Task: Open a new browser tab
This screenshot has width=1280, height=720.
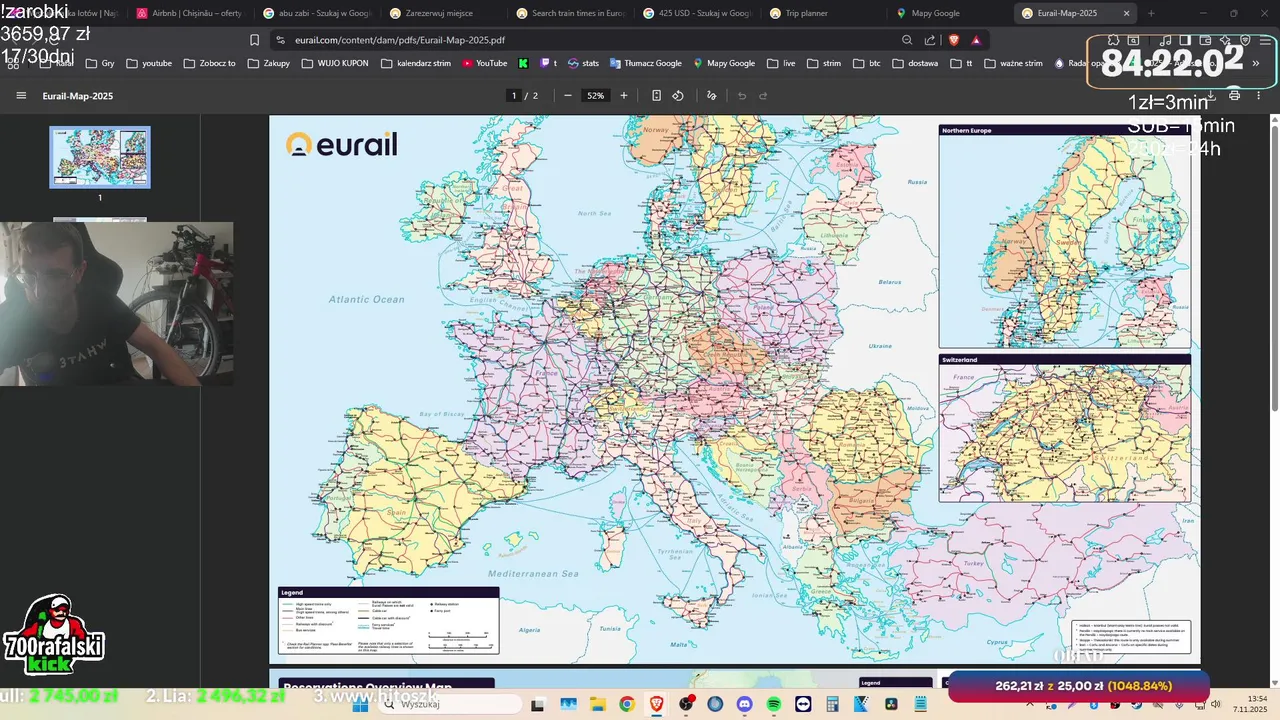Action: tap(1151, 13)
